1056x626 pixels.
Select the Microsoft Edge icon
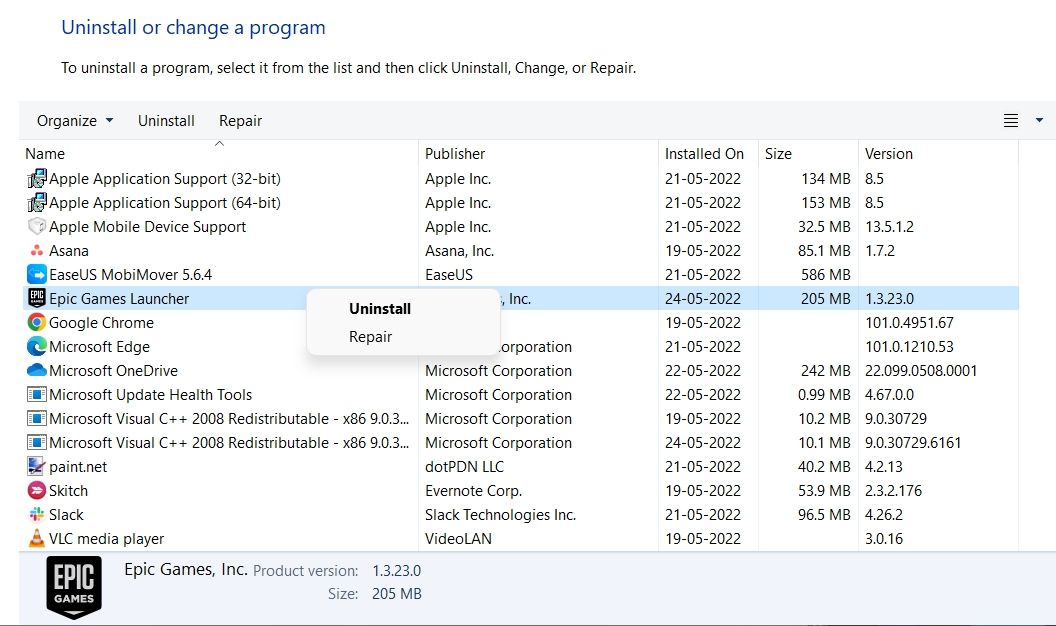click(x=36, y=347)
